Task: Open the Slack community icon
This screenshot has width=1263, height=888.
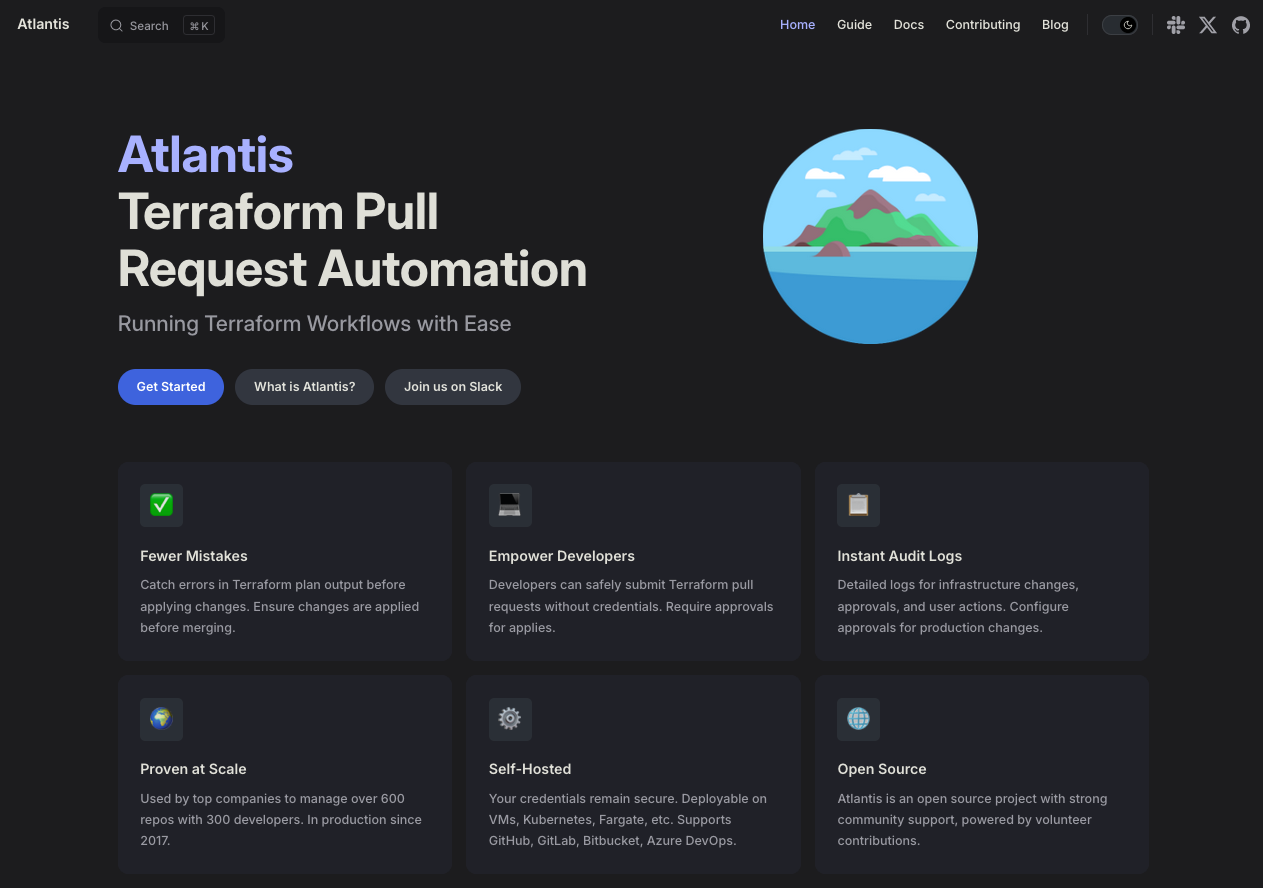Action: pos(1176,24)
